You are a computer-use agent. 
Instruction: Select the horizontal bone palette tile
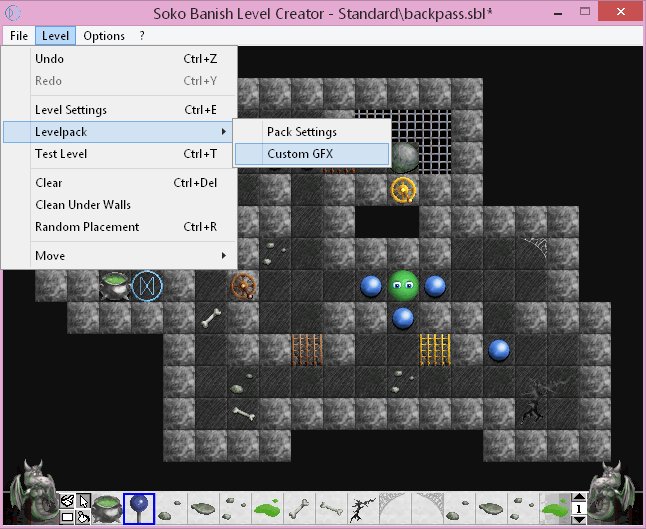[332, 509]
